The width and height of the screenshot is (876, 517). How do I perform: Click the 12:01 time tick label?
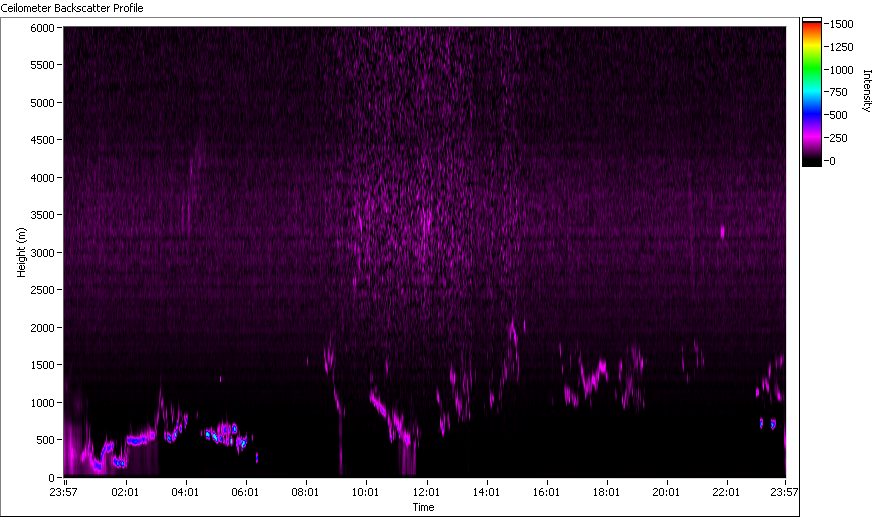(426, 492)
